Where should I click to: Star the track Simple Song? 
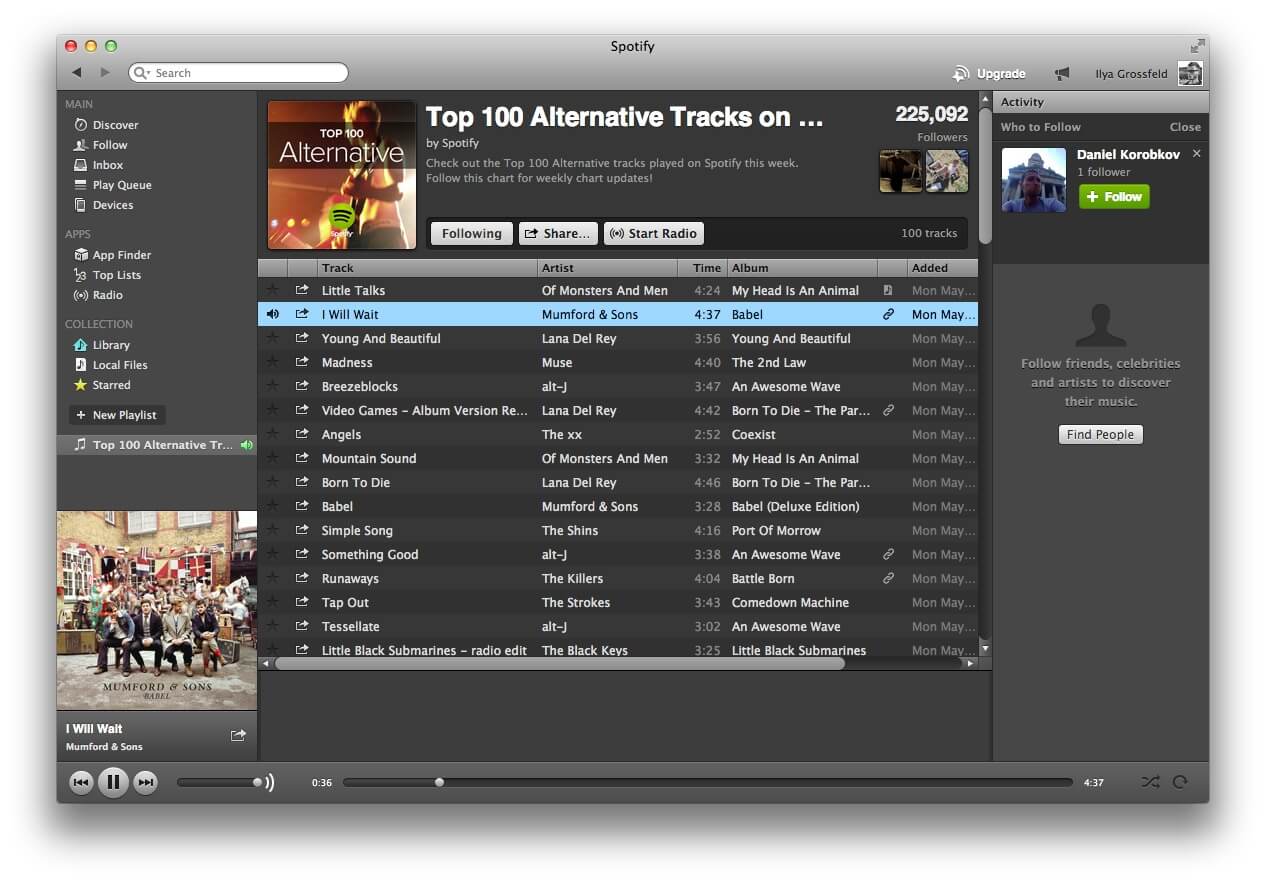pyautogui.click(x=272, y=530)
